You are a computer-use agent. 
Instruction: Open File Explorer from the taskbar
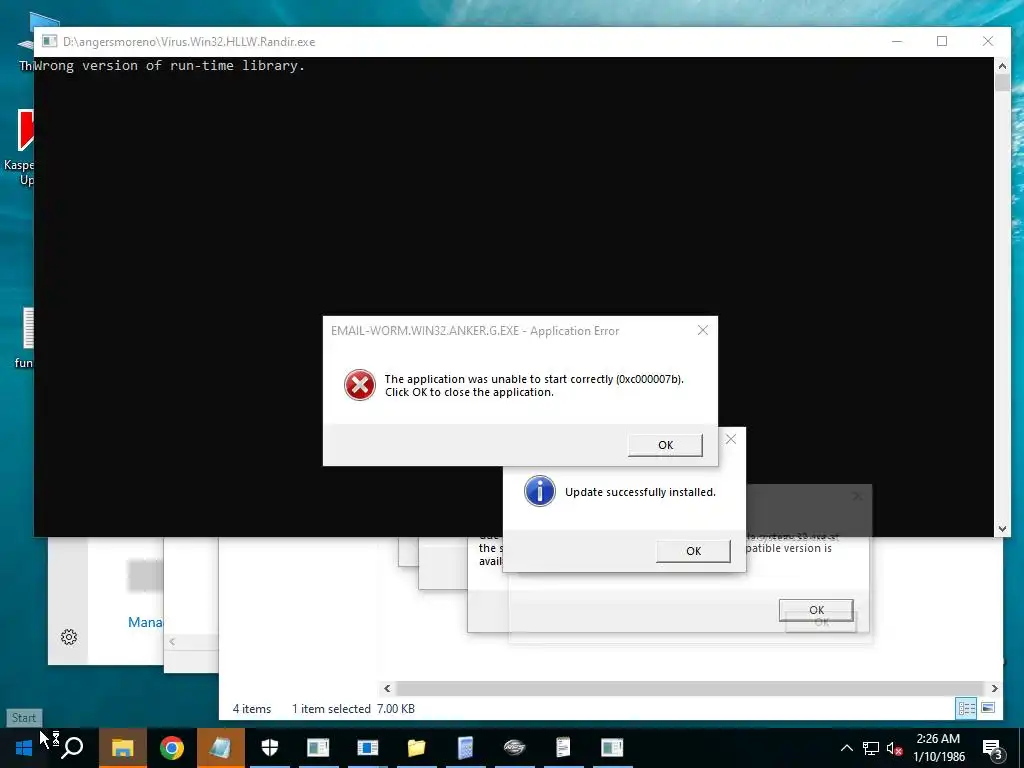[x=122, y=748]
